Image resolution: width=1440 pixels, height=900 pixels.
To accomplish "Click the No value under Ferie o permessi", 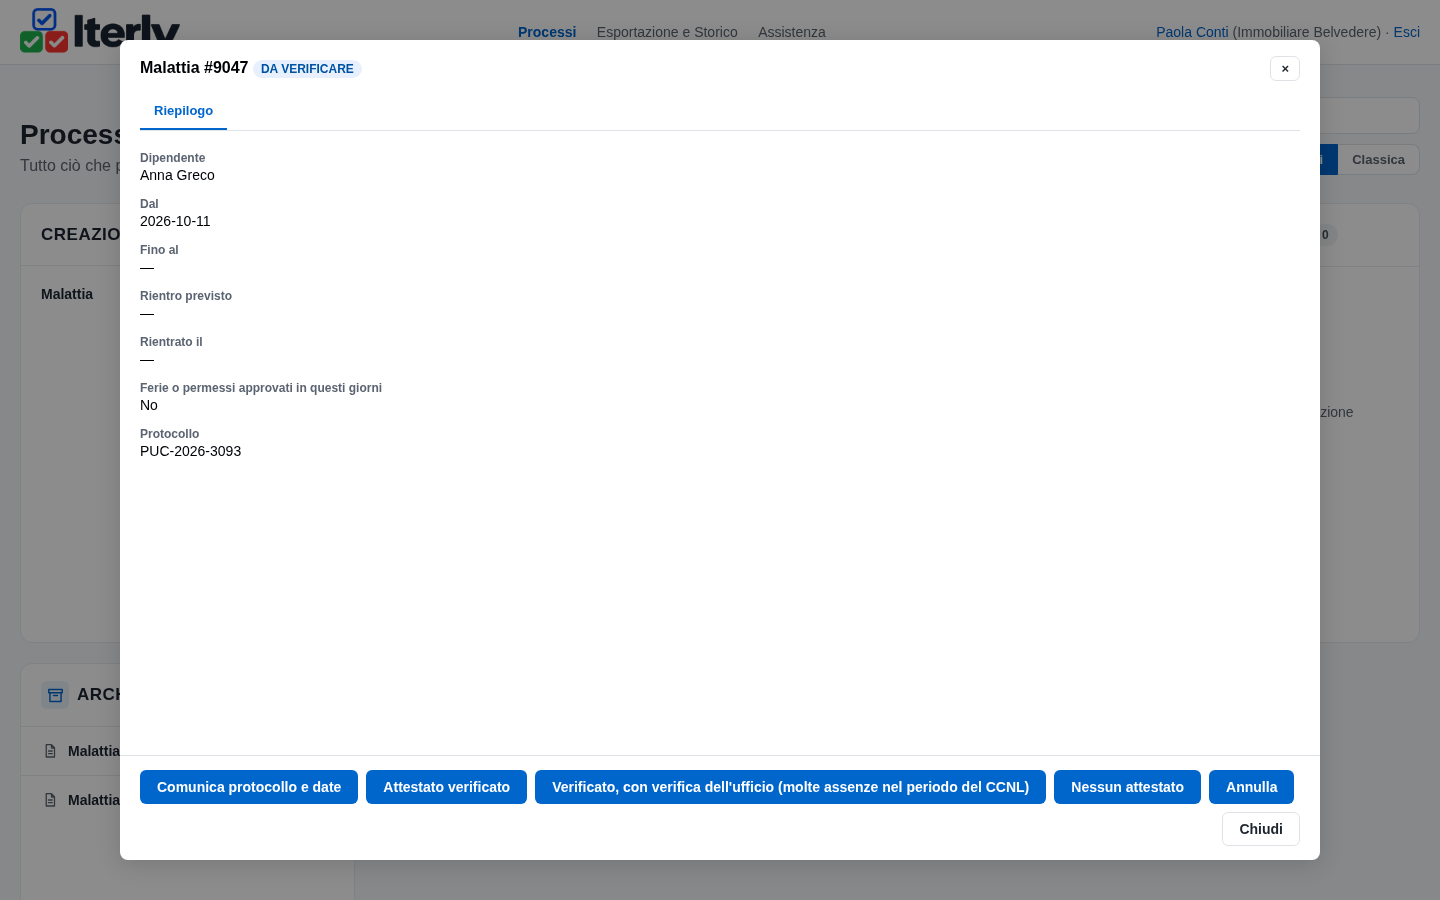I will (x=149, y=405).
